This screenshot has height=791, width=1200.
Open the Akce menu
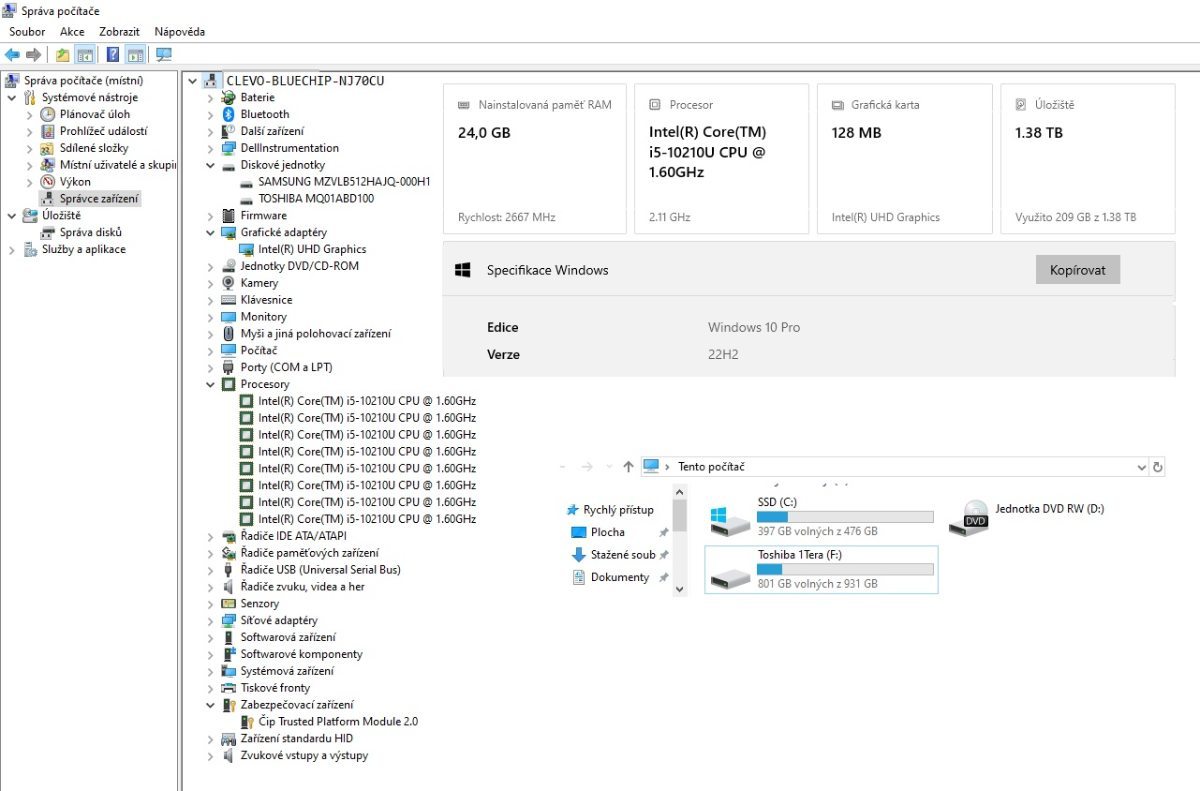pyautogui.click(x=72, y=32)
